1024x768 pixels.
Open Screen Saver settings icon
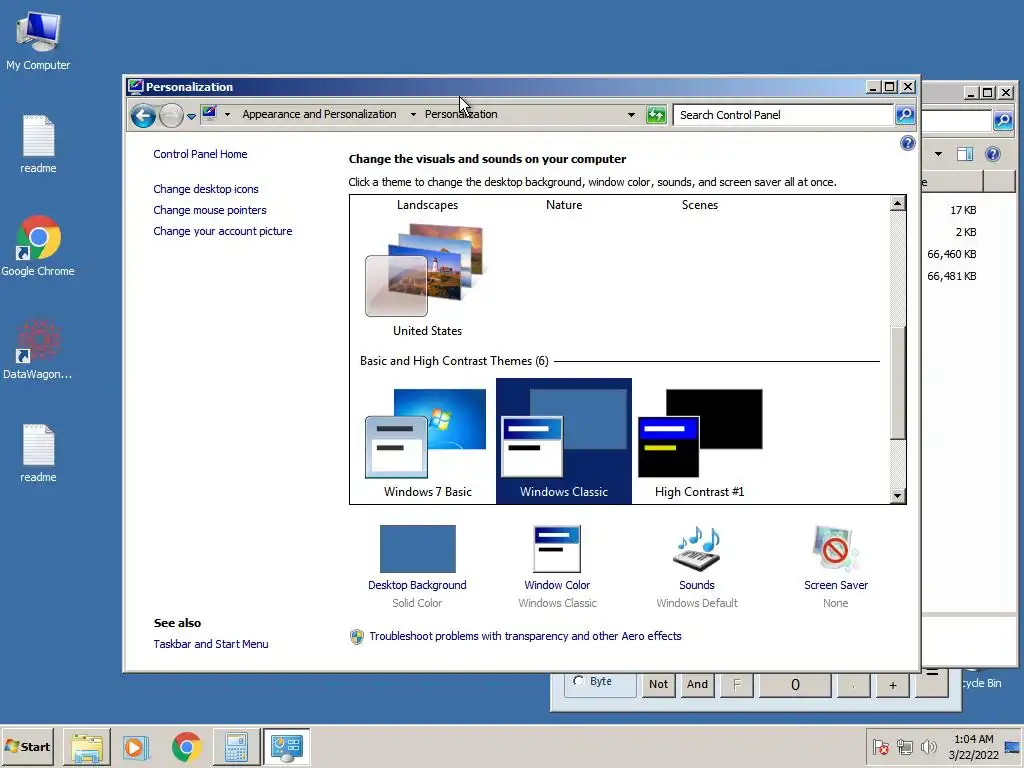click(835, 549)
